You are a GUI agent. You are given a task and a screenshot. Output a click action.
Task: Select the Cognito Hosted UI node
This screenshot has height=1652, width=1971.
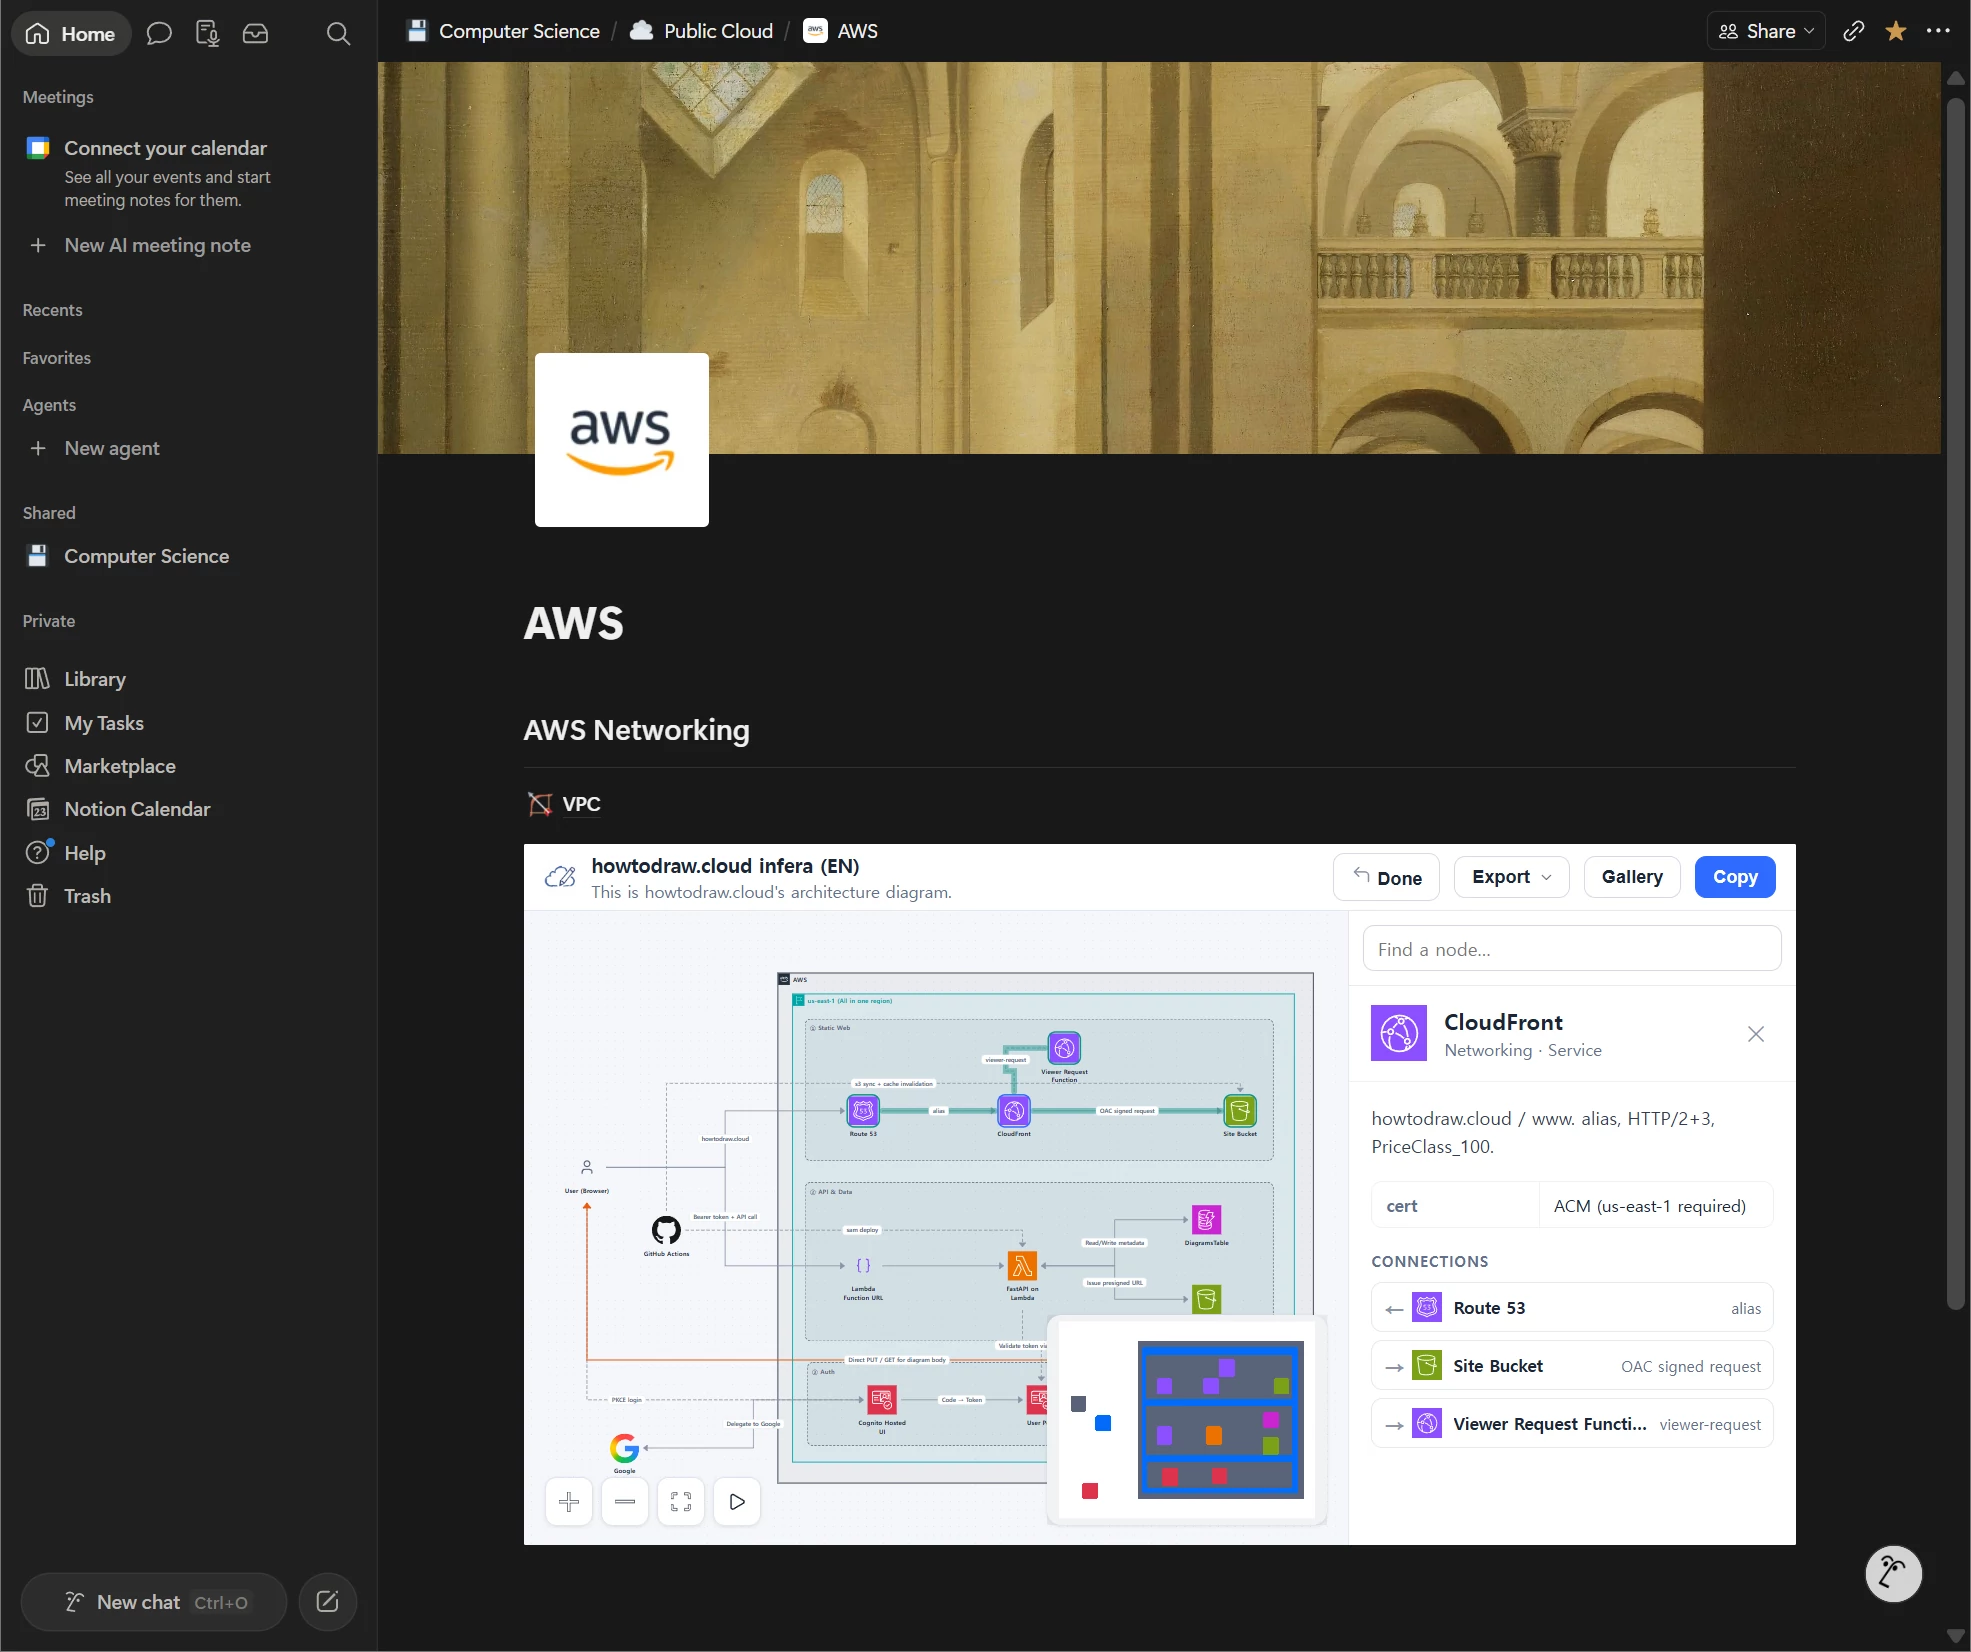click(x=882, y=1399)
